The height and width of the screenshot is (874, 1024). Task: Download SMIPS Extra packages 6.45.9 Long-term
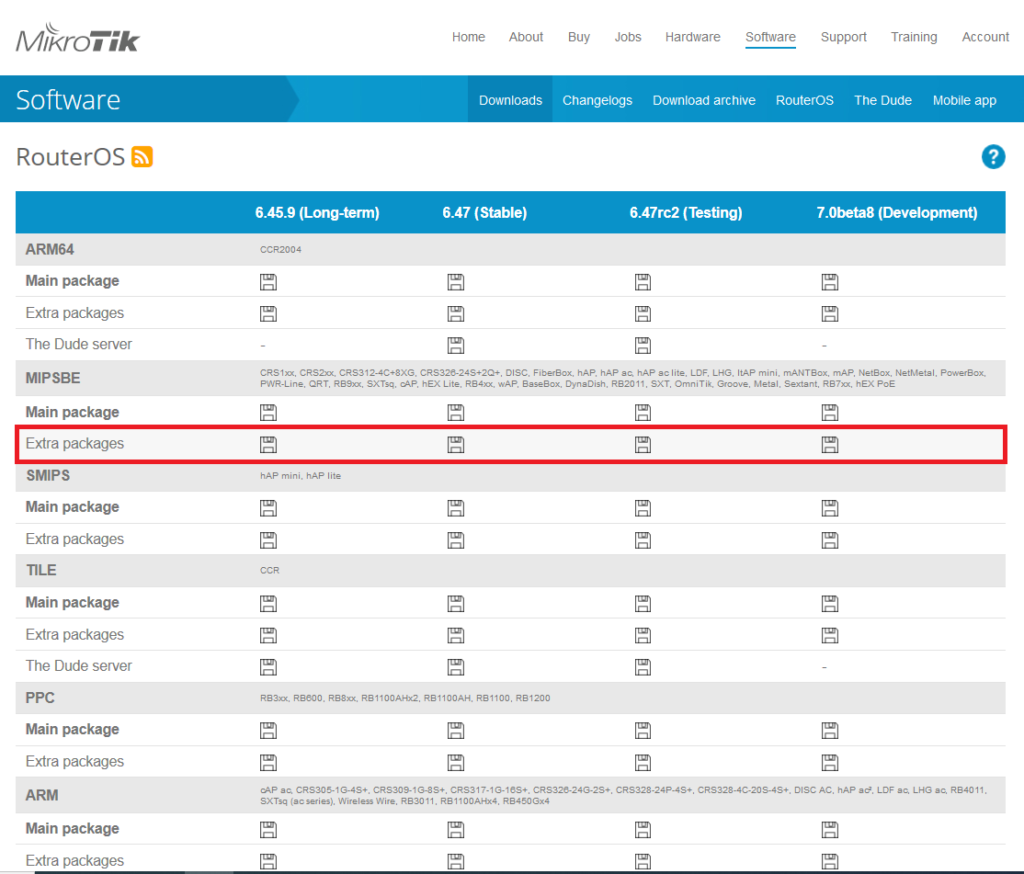268,540
